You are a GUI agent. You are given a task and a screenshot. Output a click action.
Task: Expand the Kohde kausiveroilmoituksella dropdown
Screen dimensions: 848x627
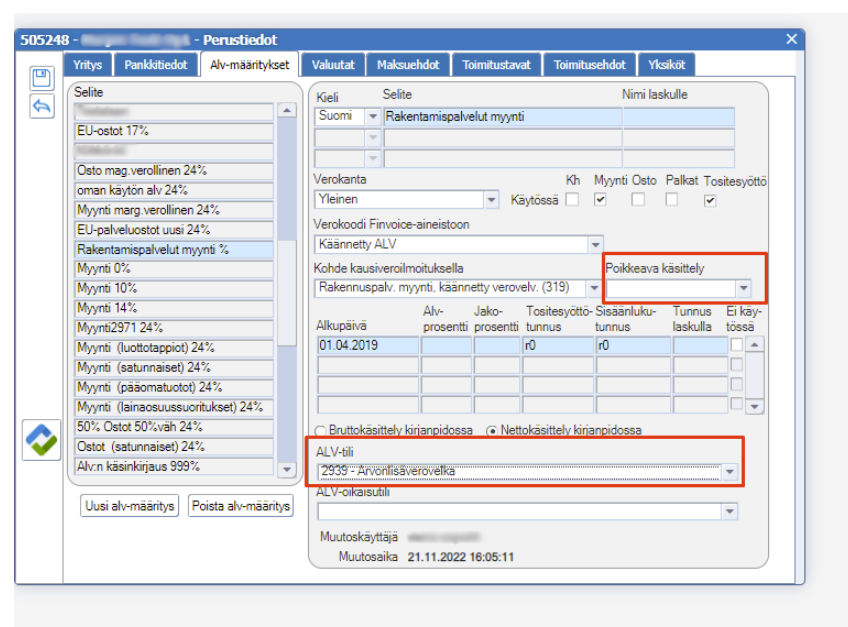tap(594, 287)
